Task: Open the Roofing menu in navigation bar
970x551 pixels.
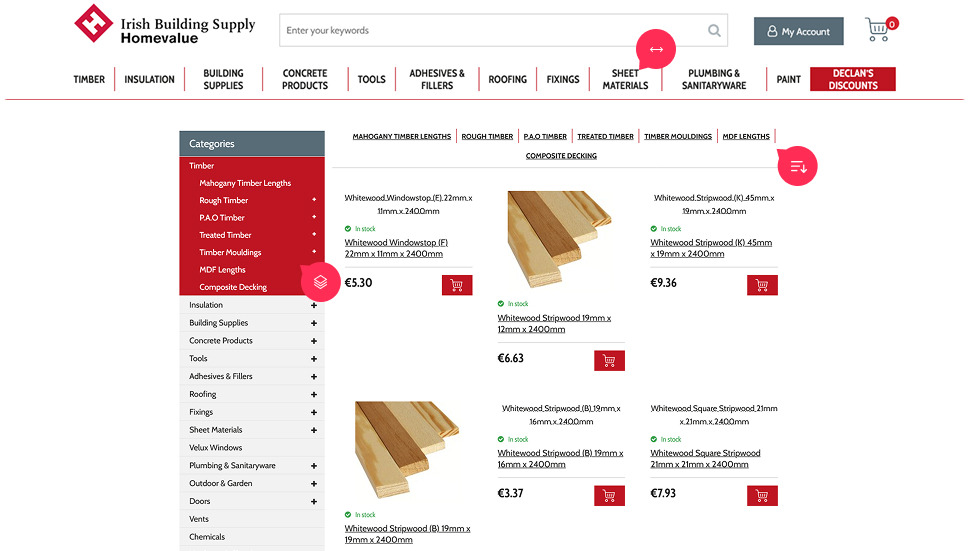Action: (x=507, y=80)
